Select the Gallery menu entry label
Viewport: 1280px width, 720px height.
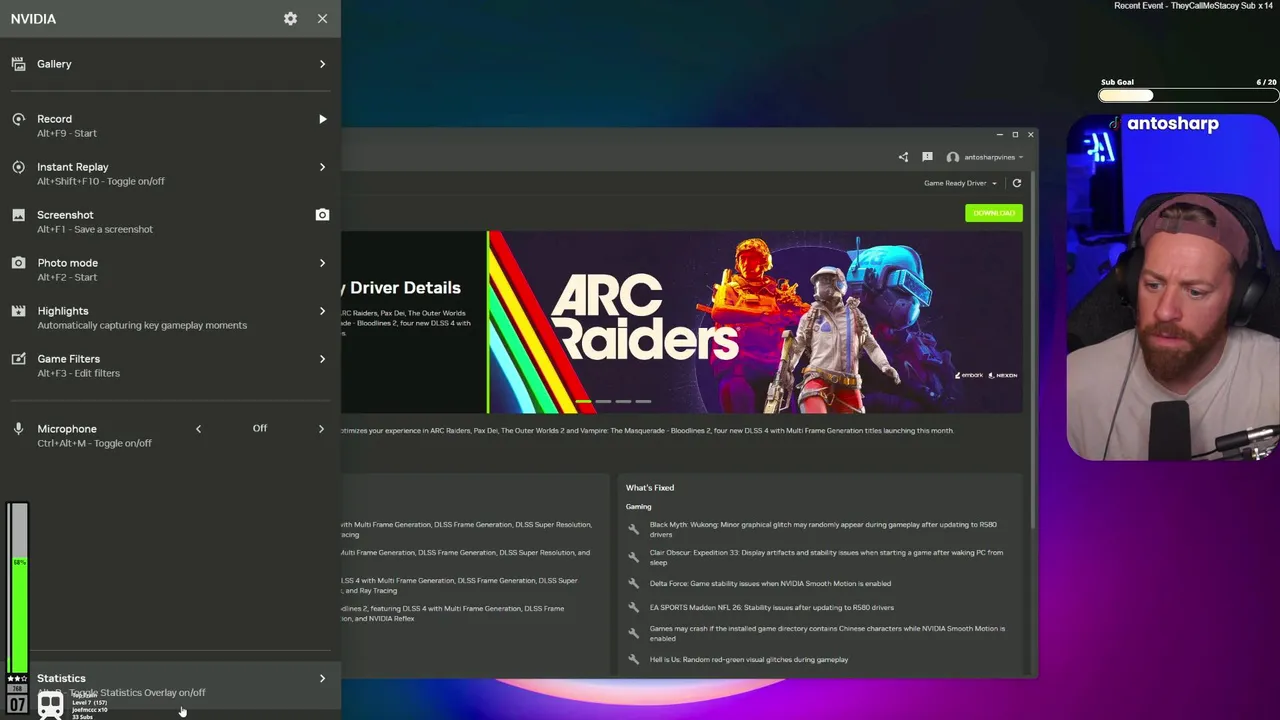click(x=54, y=64)
